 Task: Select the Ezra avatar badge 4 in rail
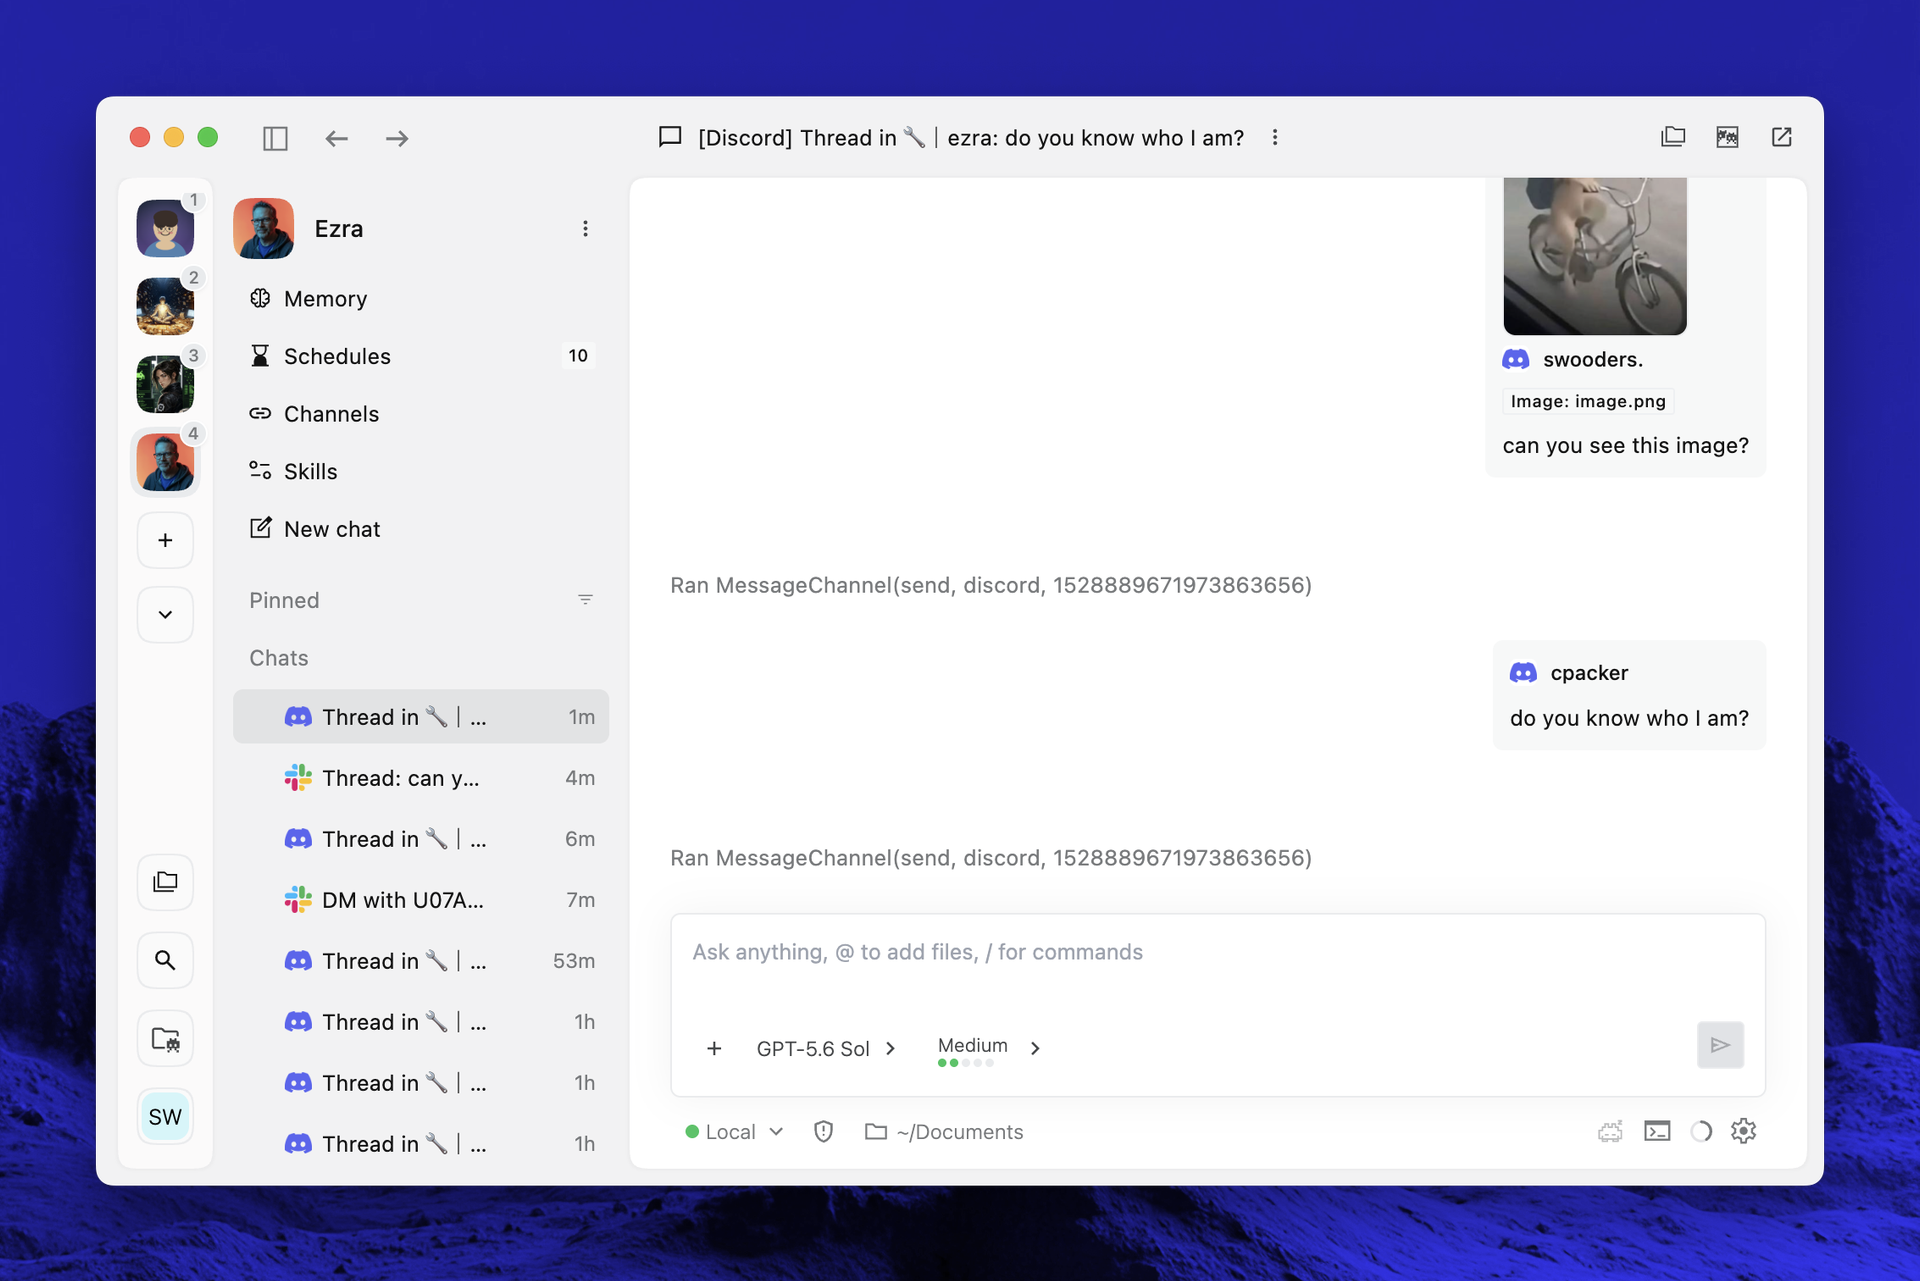pos(165,462)
